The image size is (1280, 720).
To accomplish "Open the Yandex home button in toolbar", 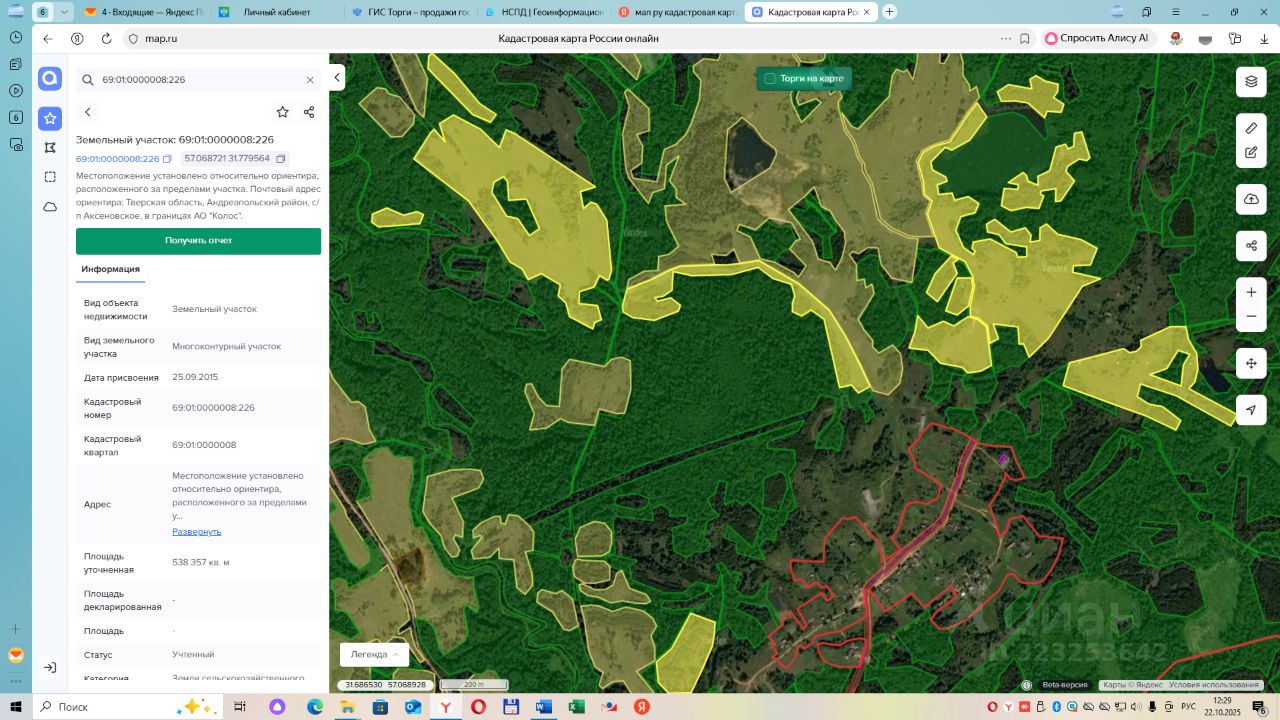I will pyautogui.click(x=77, y=38).
